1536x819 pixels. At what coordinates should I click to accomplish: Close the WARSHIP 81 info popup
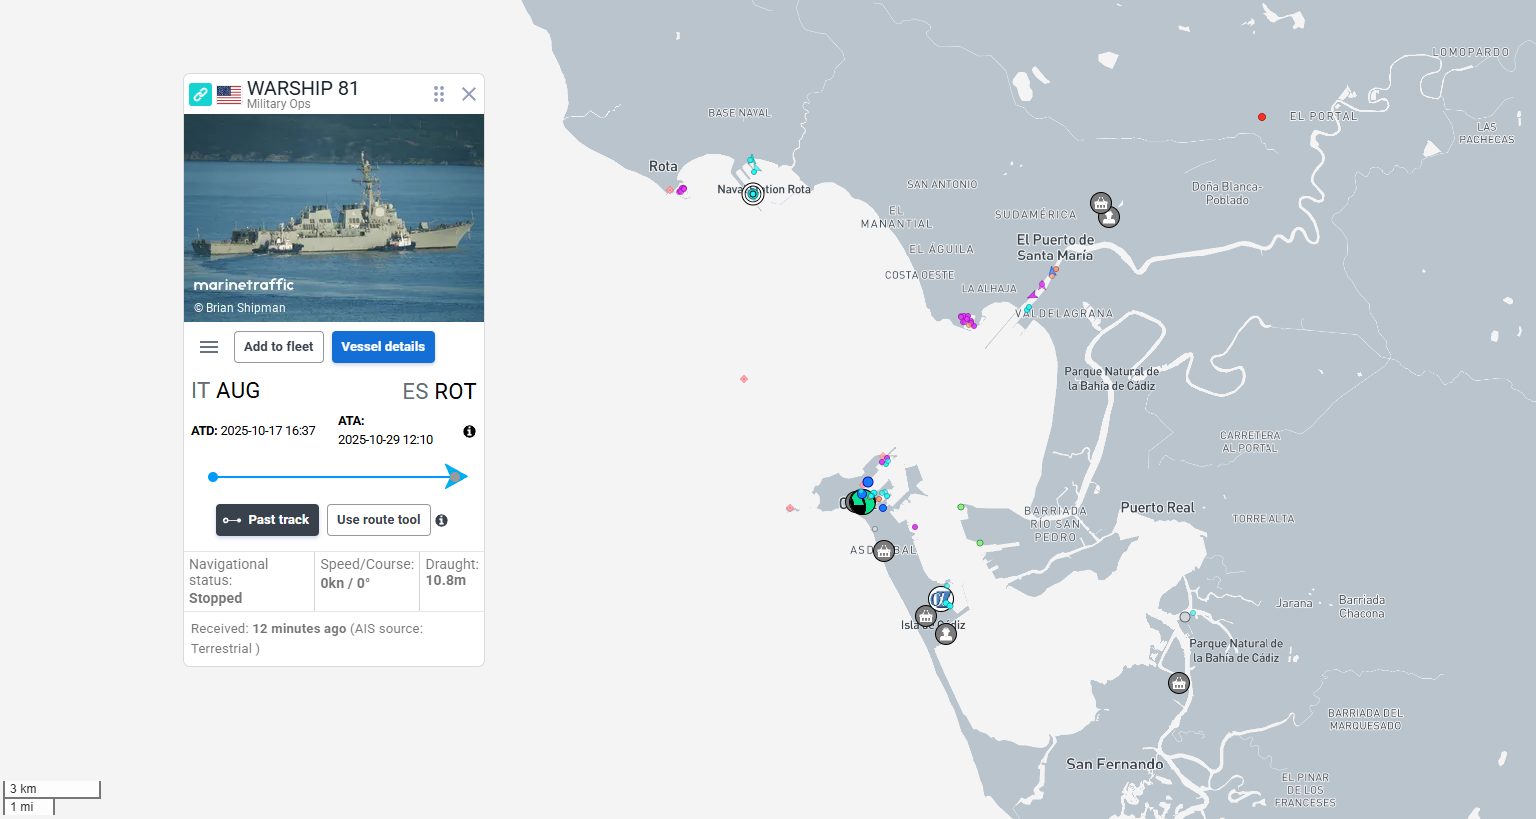(469, 94)
